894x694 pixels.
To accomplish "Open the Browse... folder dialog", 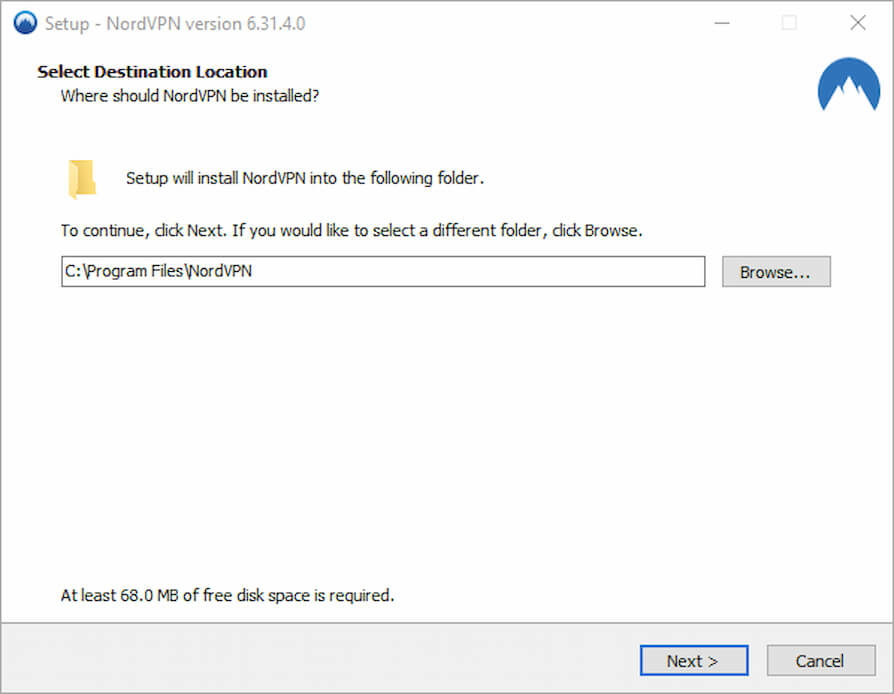I will point(776,271).
